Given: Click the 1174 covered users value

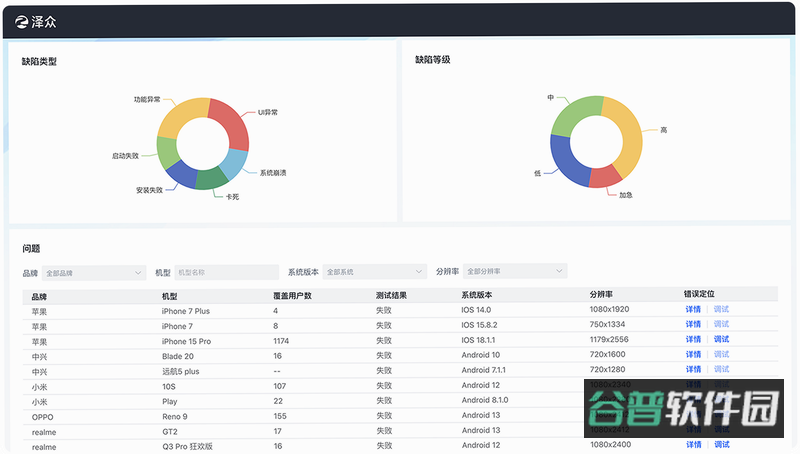Looking at the screenshot, I should (281, 341).
